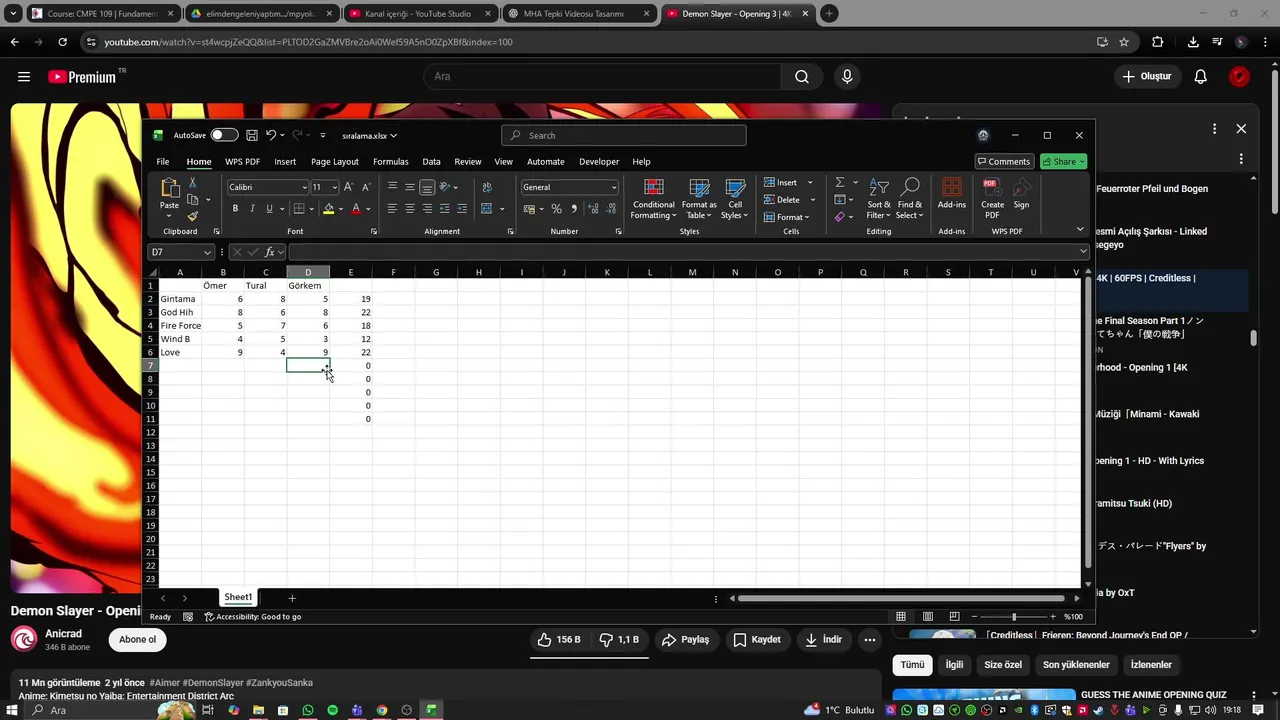Open the General number format dropdown

point(613,187)
